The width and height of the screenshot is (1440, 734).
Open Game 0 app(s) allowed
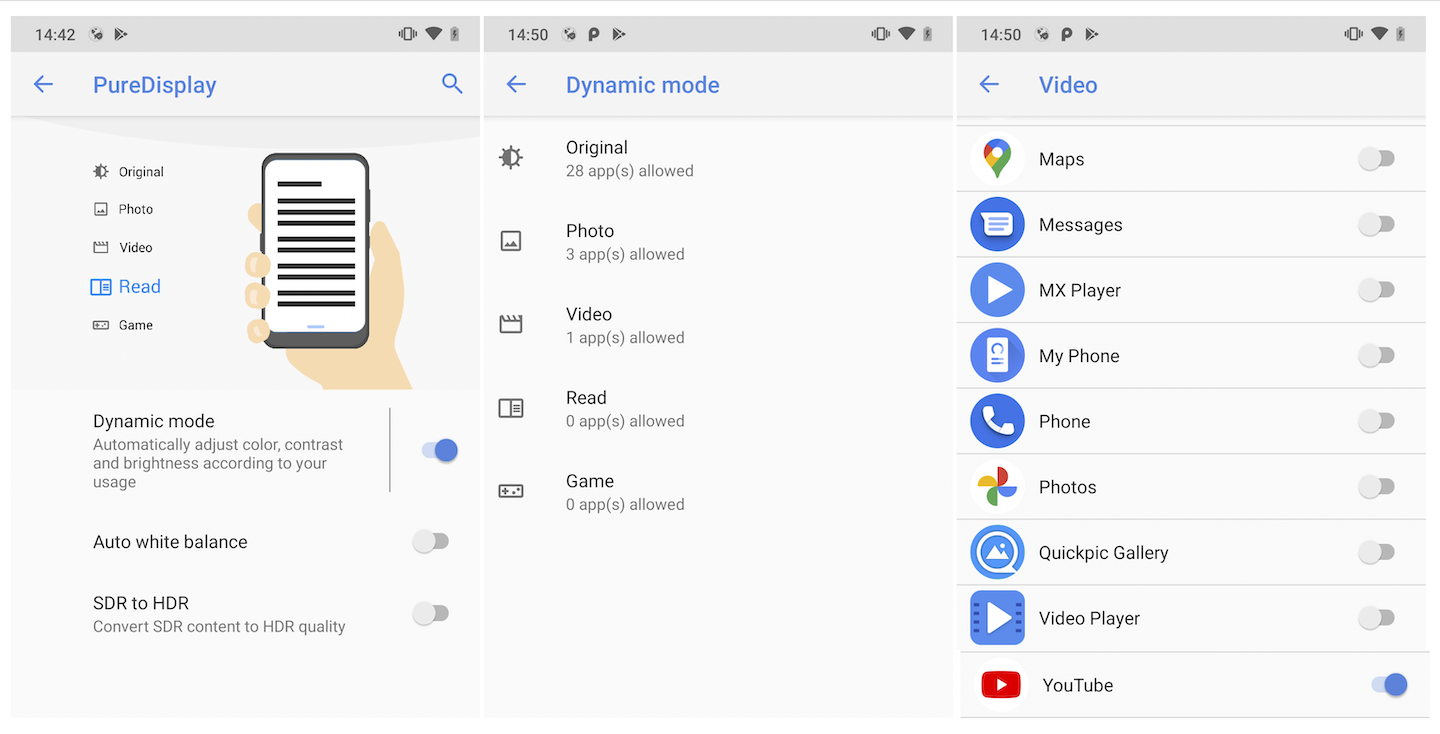(718, 492)
